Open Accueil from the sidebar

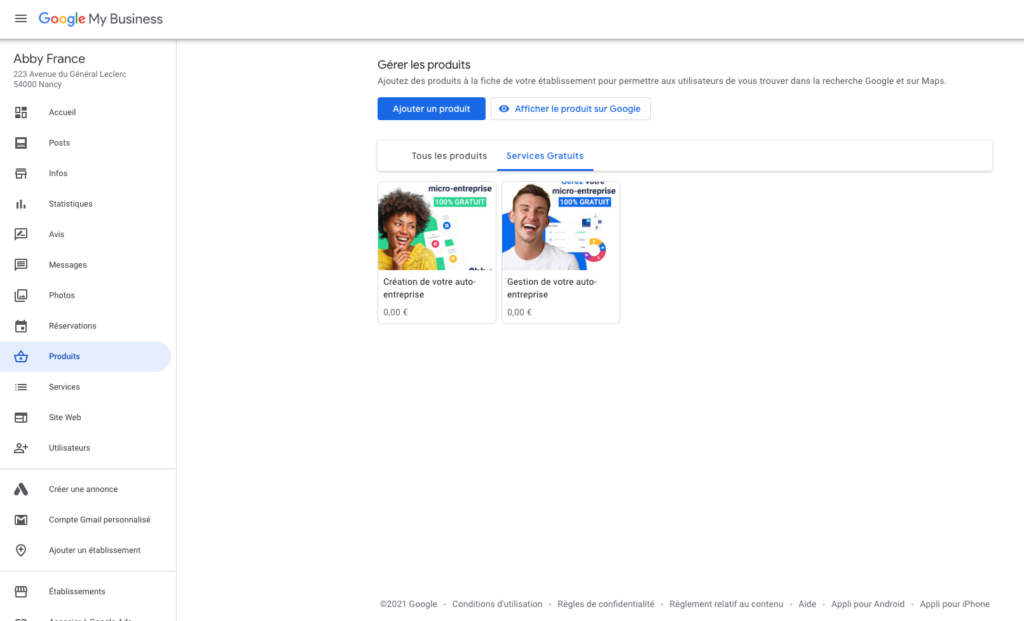pos(60,112)
